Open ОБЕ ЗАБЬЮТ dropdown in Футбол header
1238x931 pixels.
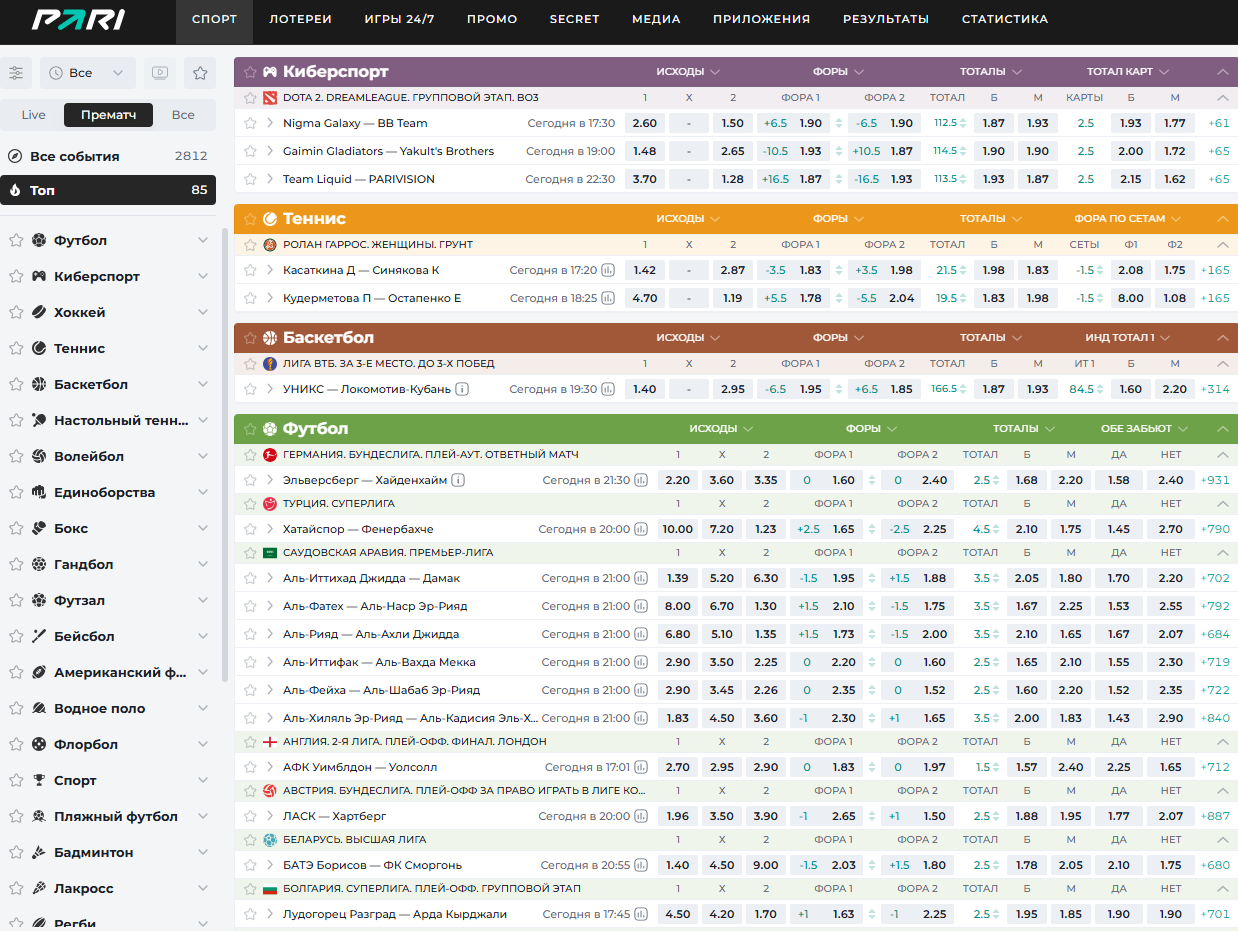pyautogui.click(x=1145, y=428)
